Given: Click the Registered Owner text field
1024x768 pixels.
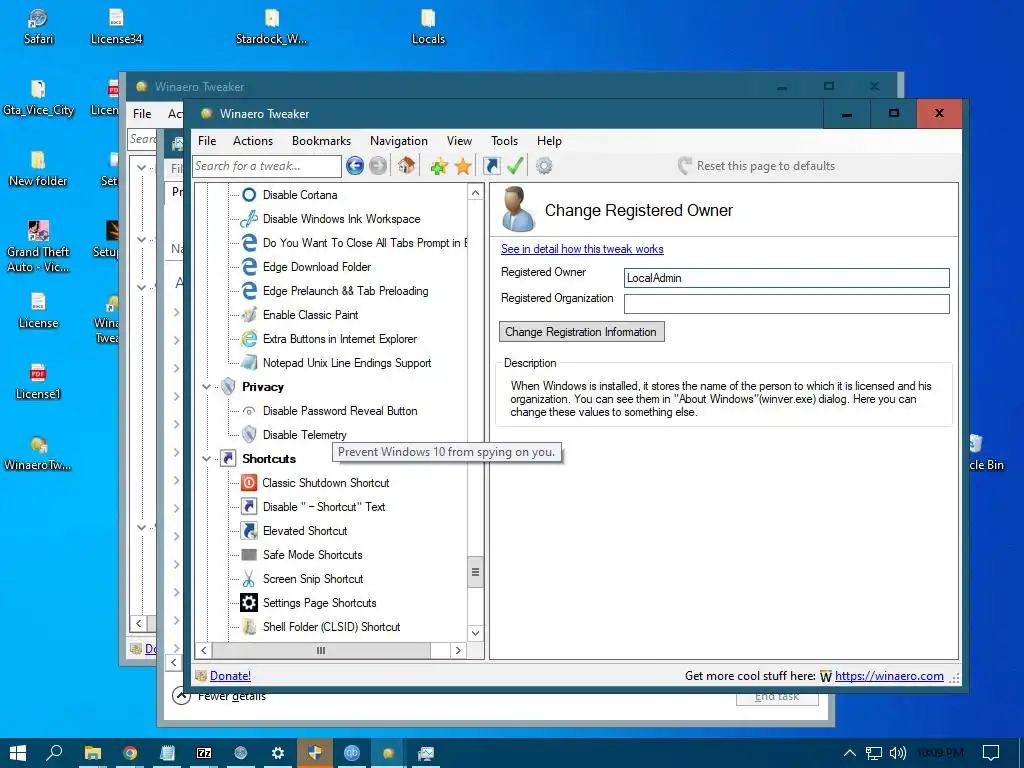Looking at the screenshot, I should coord(786,278).
